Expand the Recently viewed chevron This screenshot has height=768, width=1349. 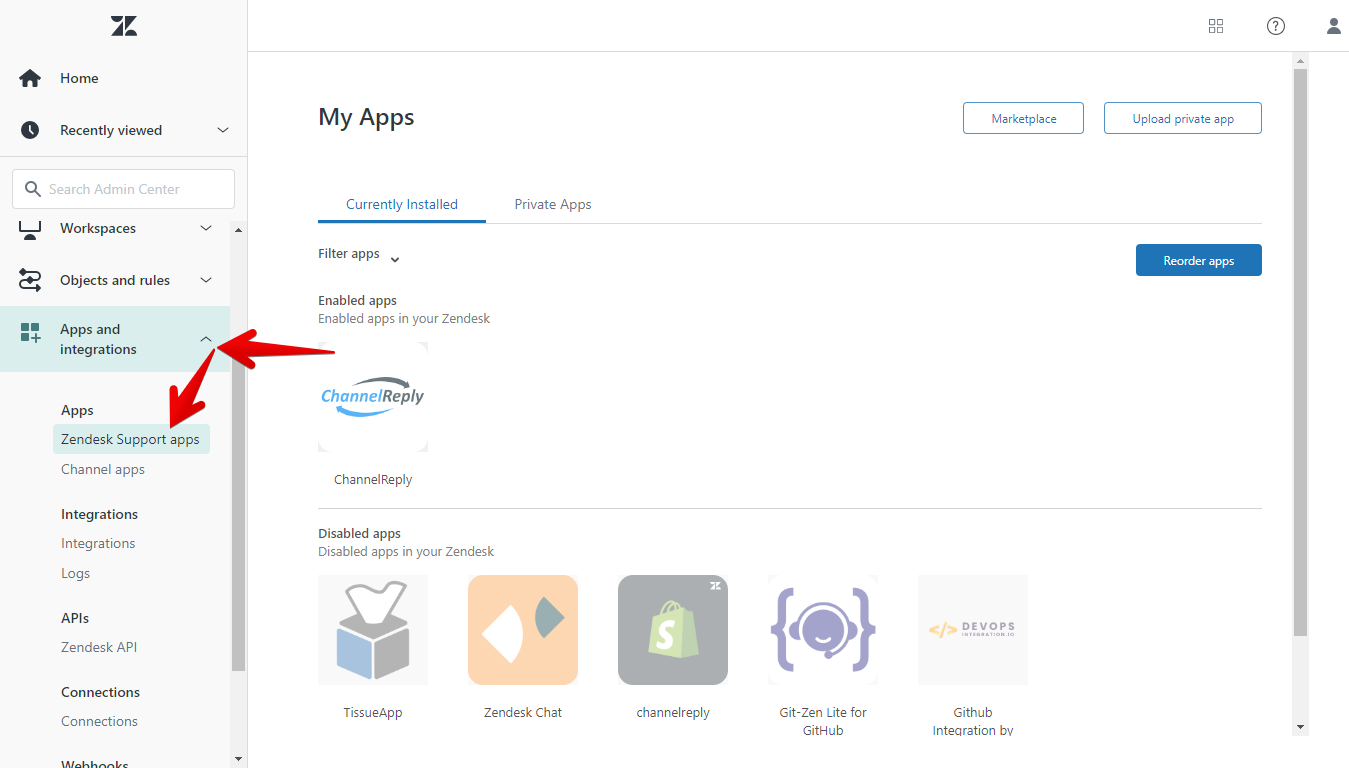223,130
